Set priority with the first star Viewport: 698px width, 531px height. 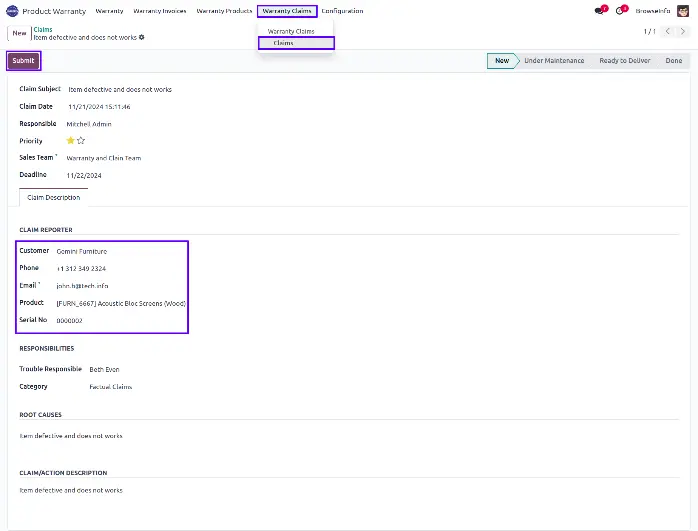click(x=70, y=141)
